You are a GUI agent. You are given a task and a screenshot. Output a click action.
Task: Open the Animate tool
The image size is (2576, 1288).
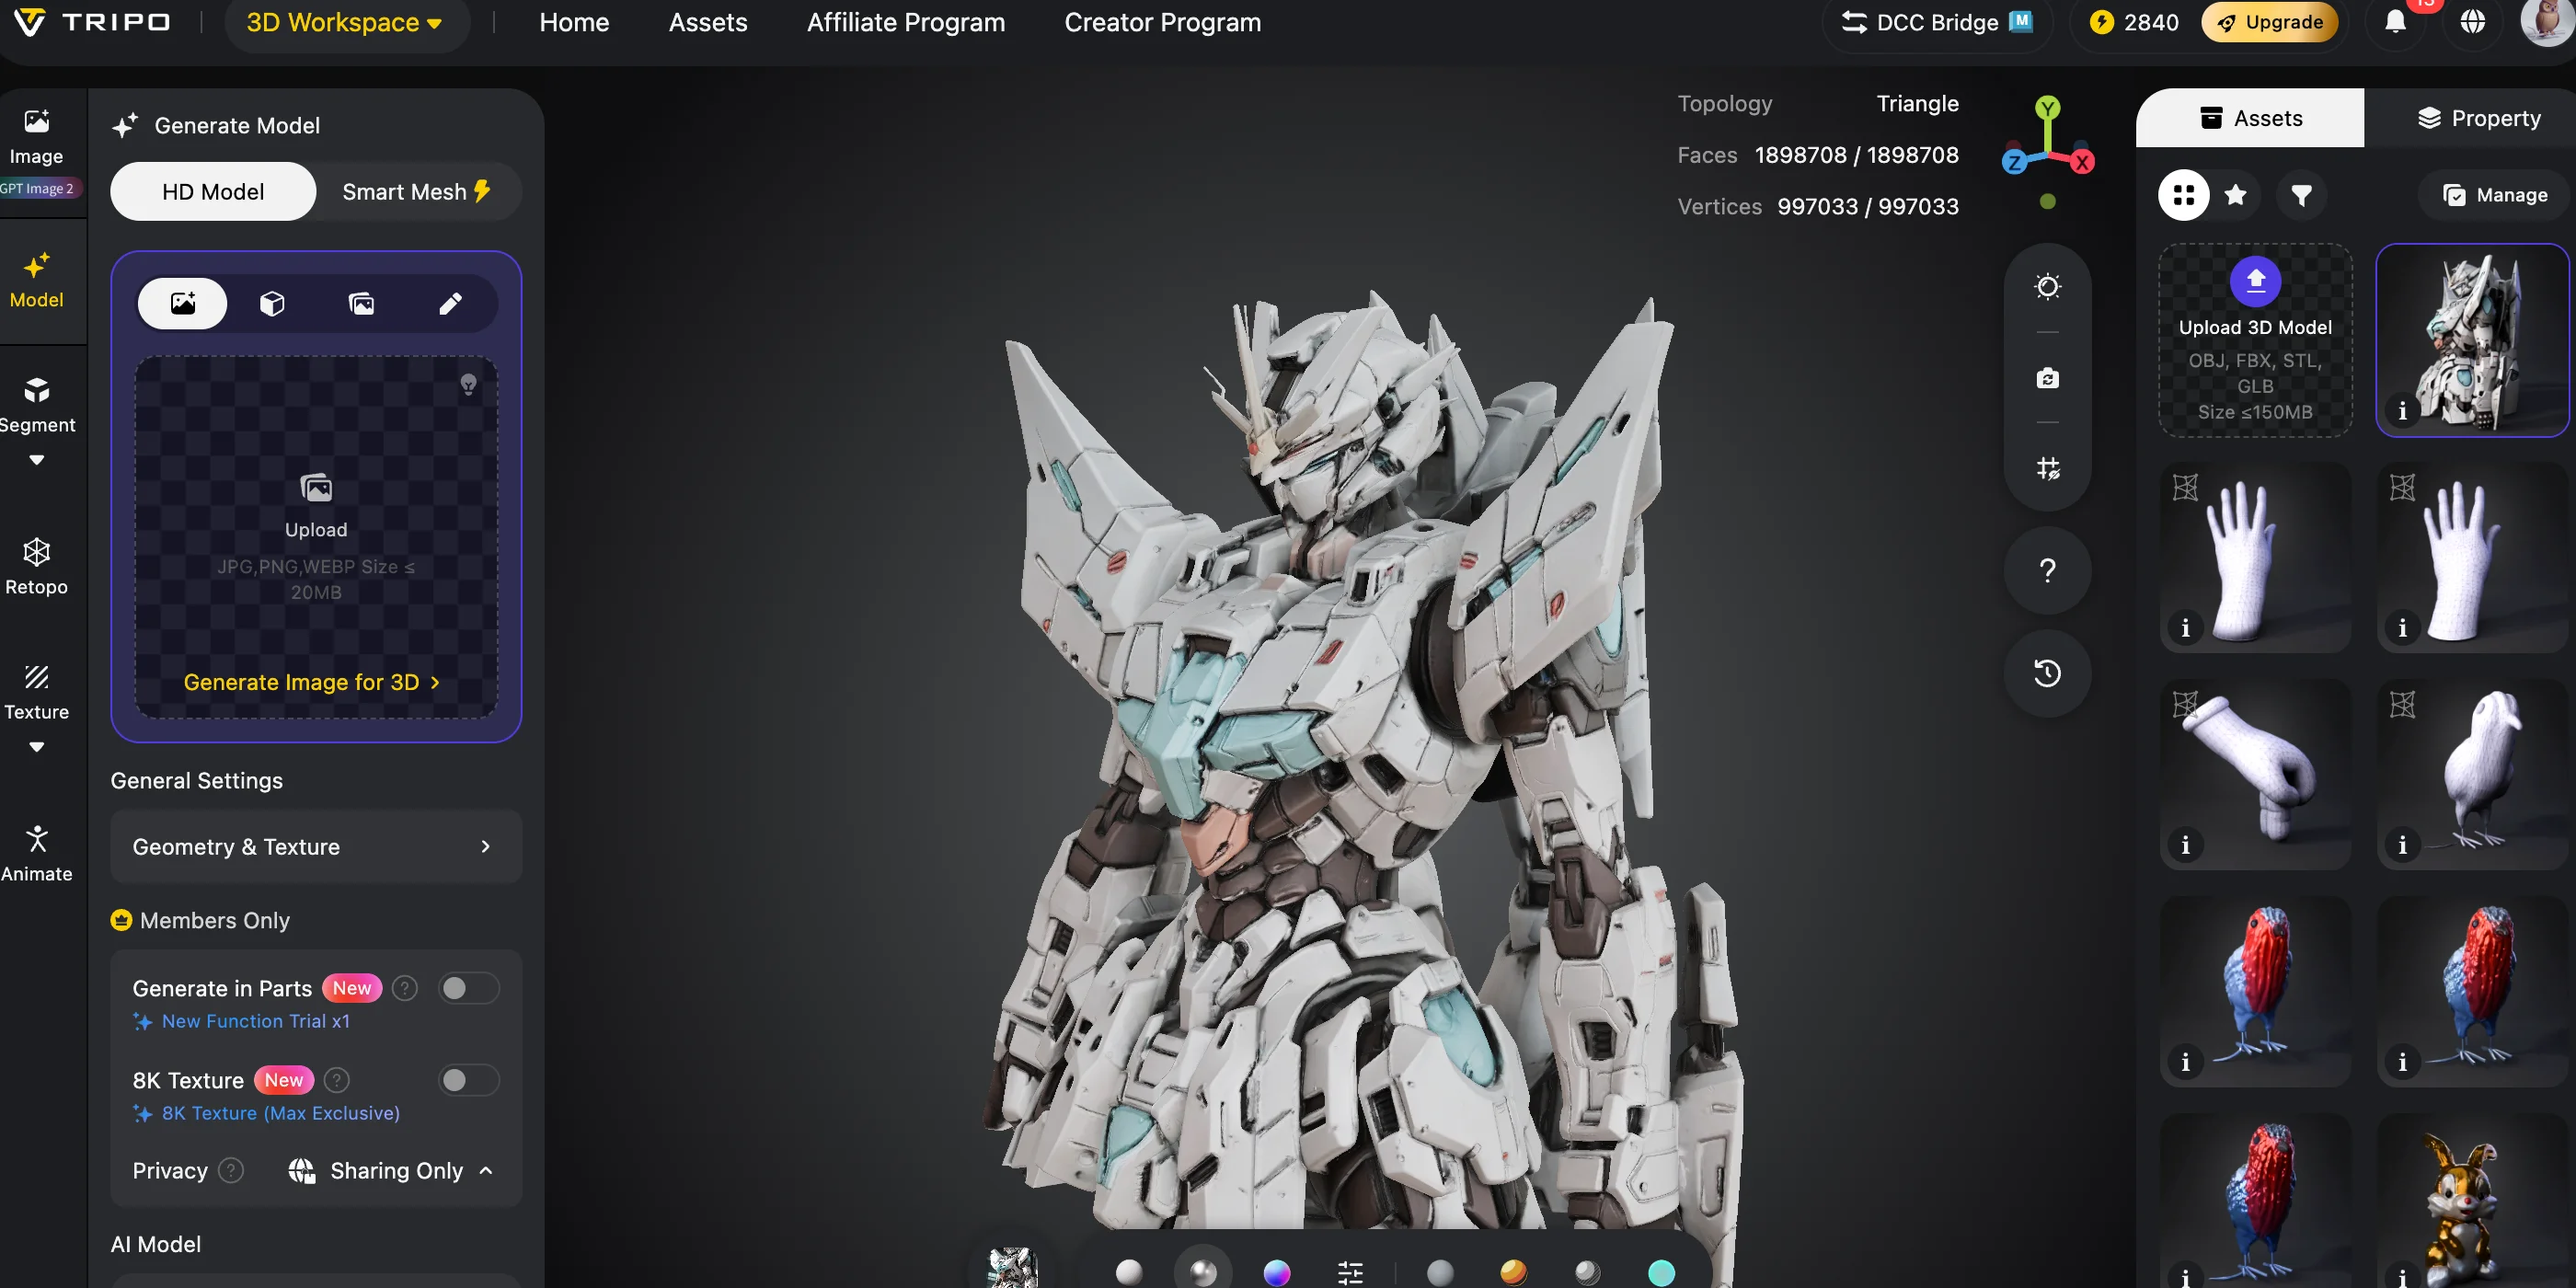pyautogui.click(x=37, y=853)
